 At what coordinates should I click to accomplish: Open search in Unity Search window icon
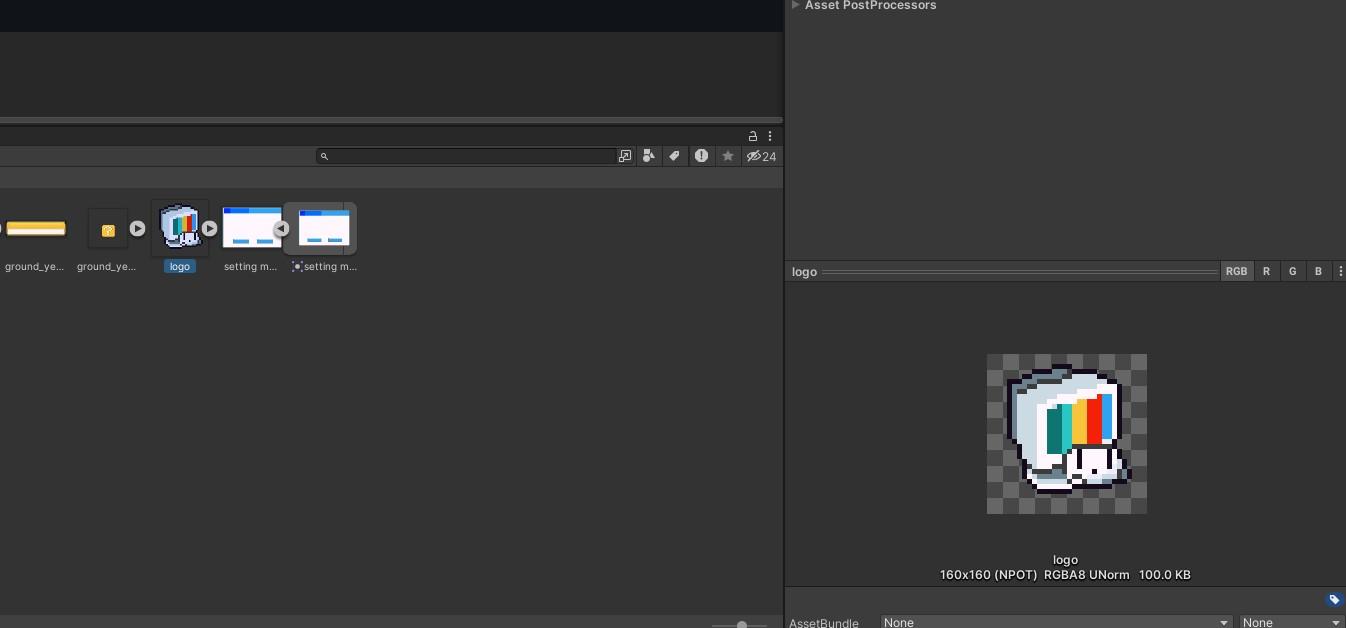pyautogui.click(x=625, y=156)
